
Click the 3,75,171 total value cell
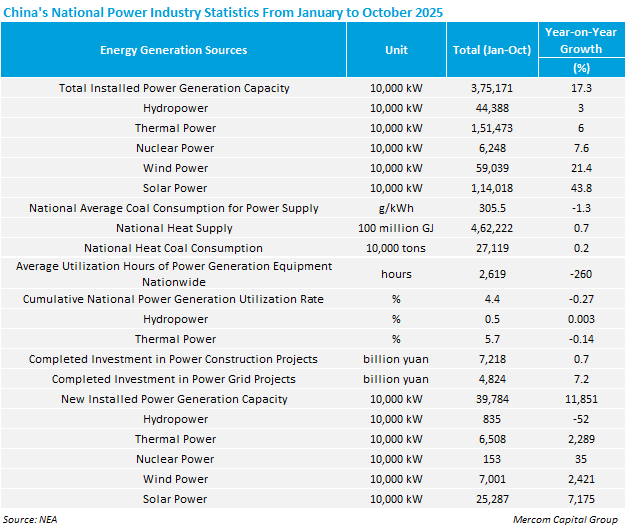click(491, 88)
